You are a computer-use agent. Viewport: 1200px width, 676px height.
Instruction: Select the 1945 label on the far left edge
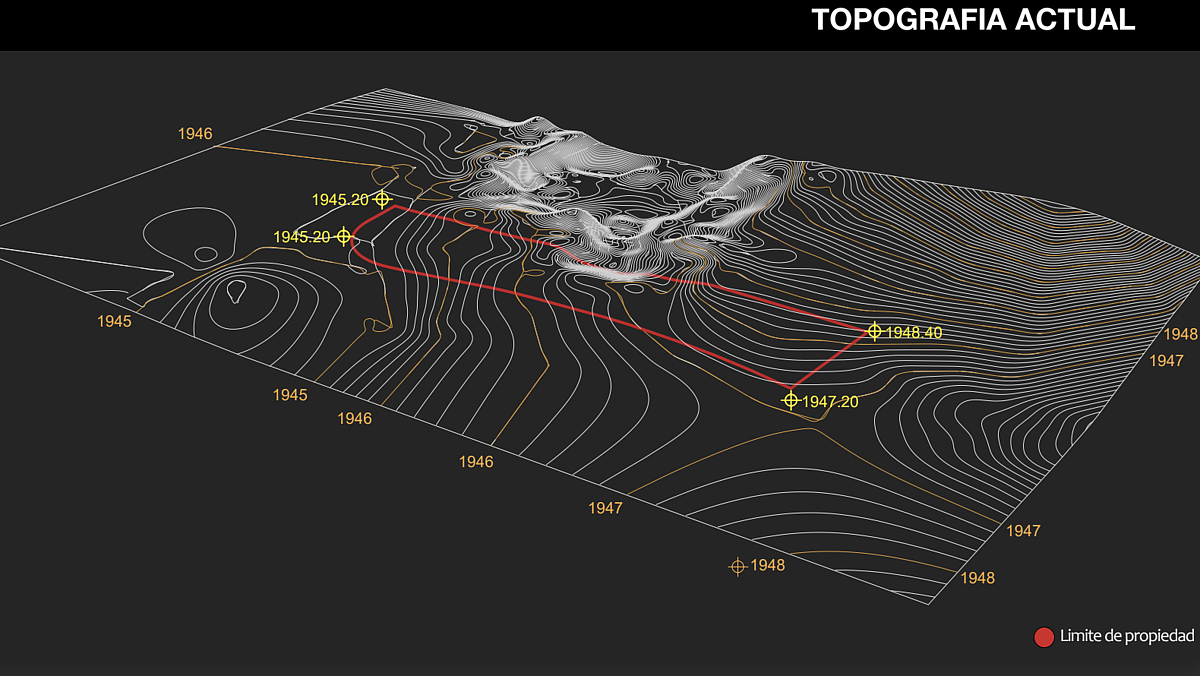115,321
